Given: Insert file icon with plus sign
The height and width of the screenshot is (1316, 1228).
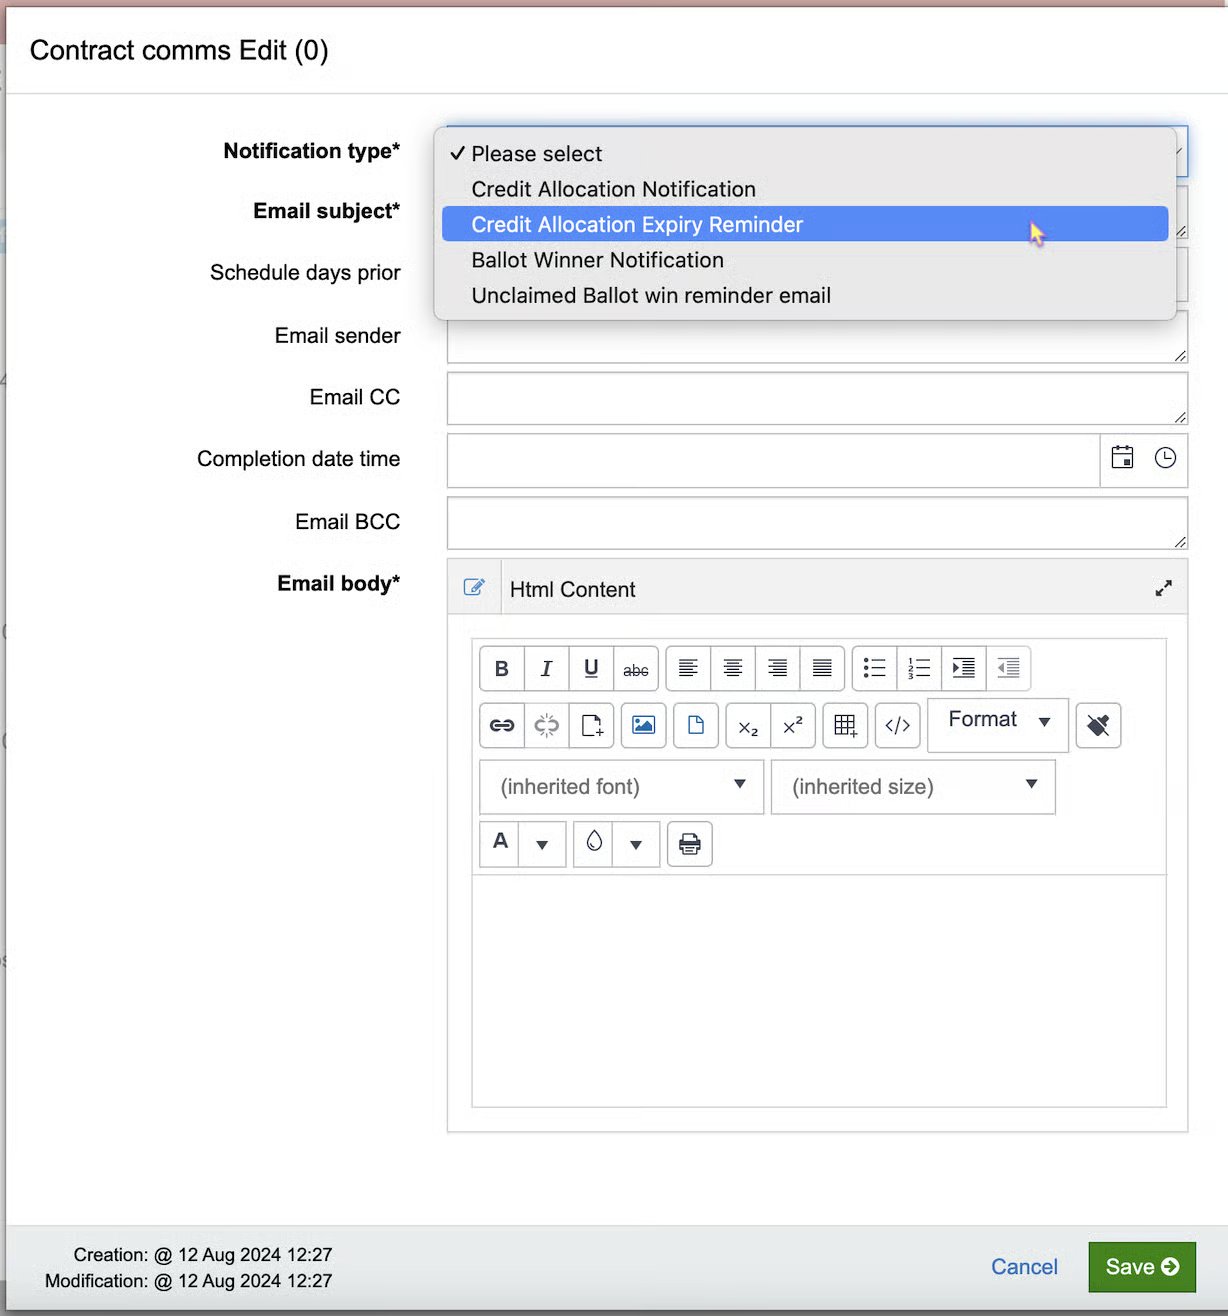Looking at the screenshot, I should 591,725.
